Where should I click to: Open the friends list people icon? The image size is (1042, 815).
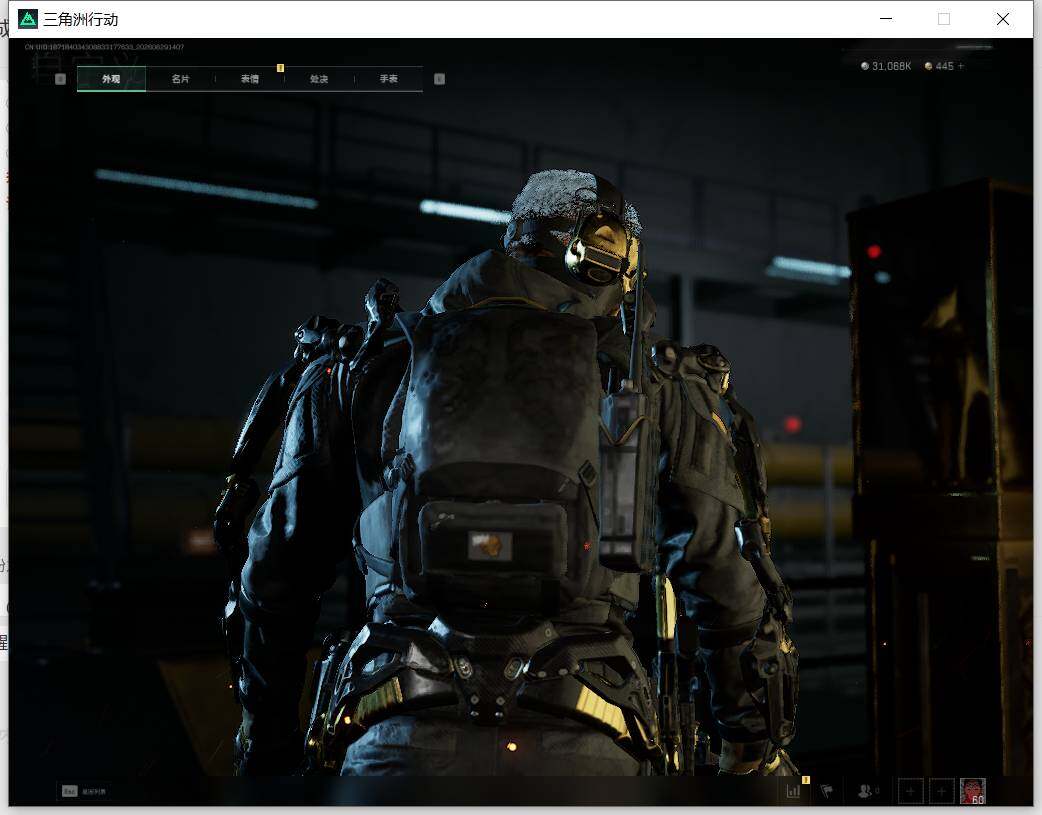tap(865, 791)
